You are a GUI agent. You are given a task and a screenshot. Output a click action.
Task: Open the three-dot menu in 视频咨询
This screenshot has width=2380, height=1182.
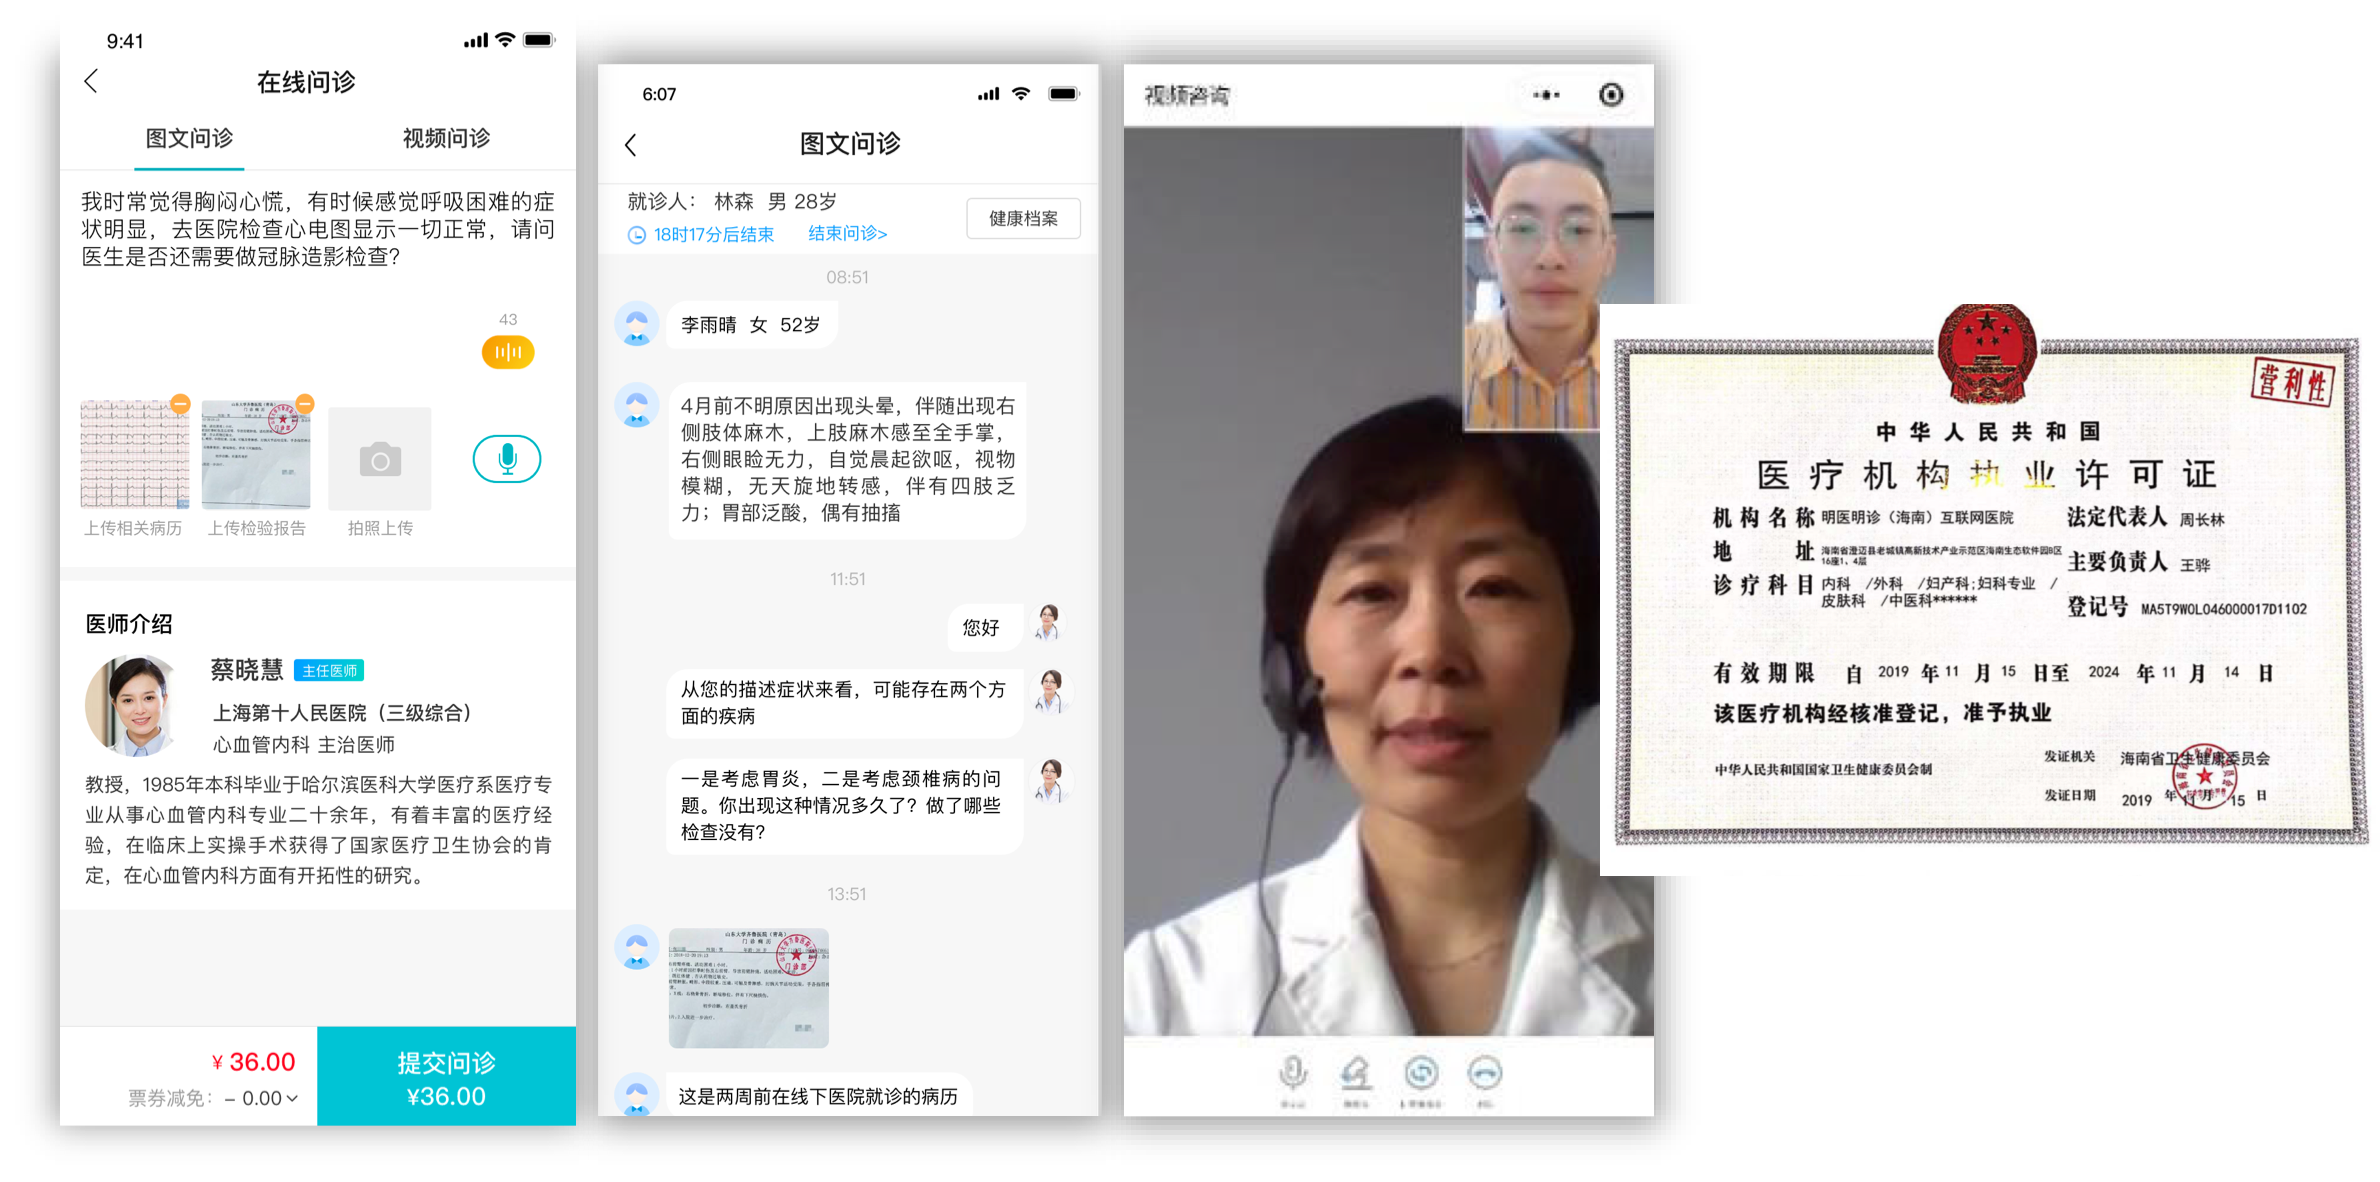1546,95
